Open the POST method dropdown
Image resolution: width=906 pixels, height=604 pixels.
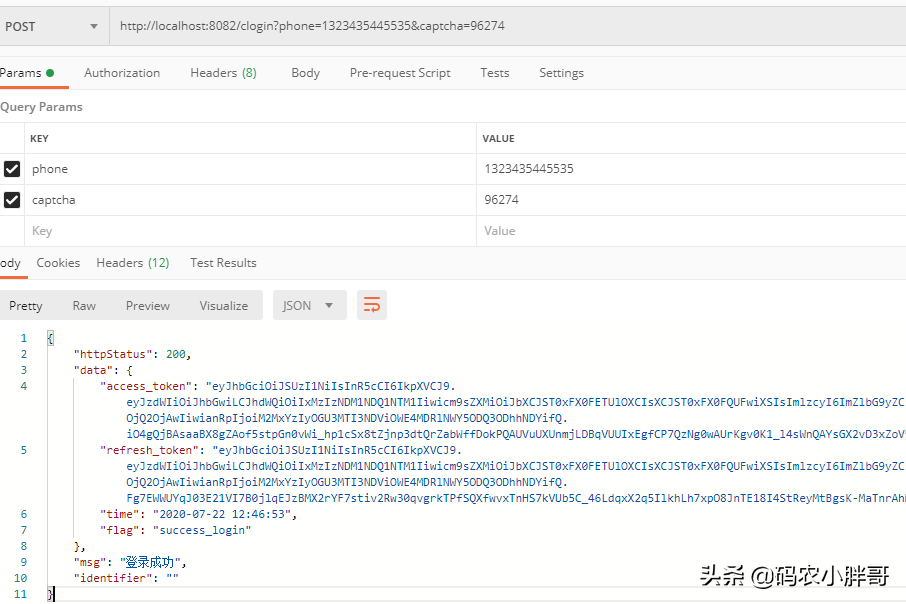click(x=52, y=27)
